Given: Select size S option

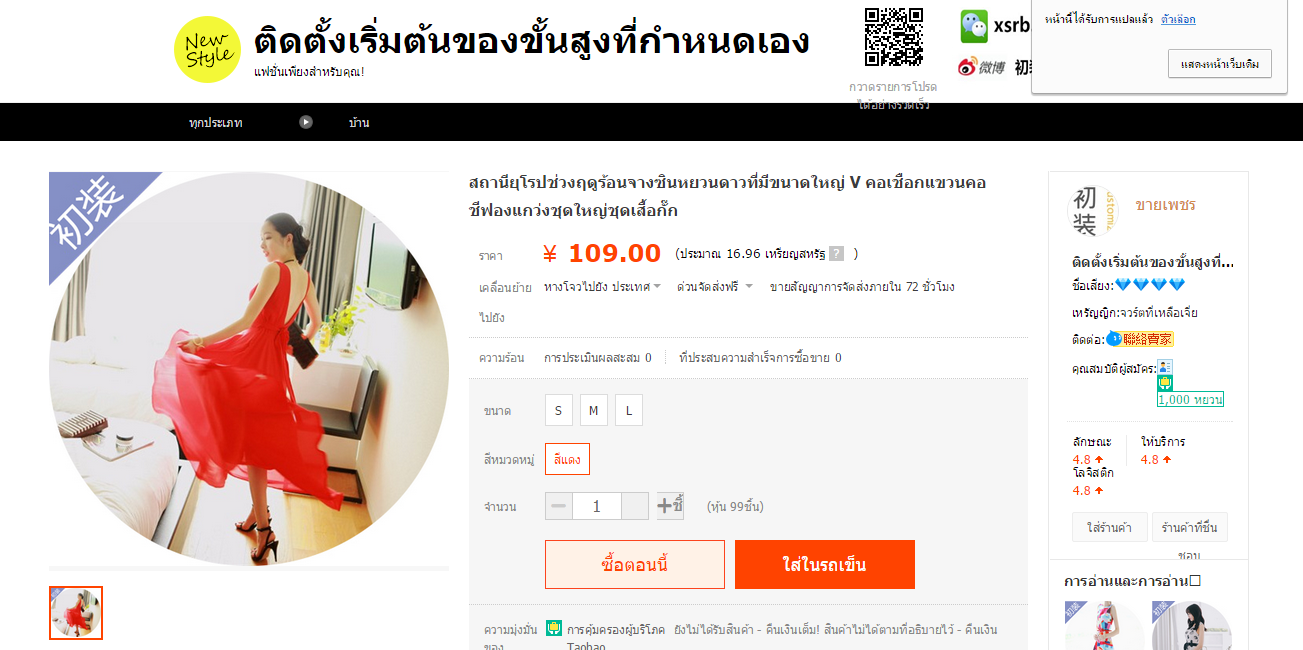Looking at the screenshot, I should [x=558, y=410].
